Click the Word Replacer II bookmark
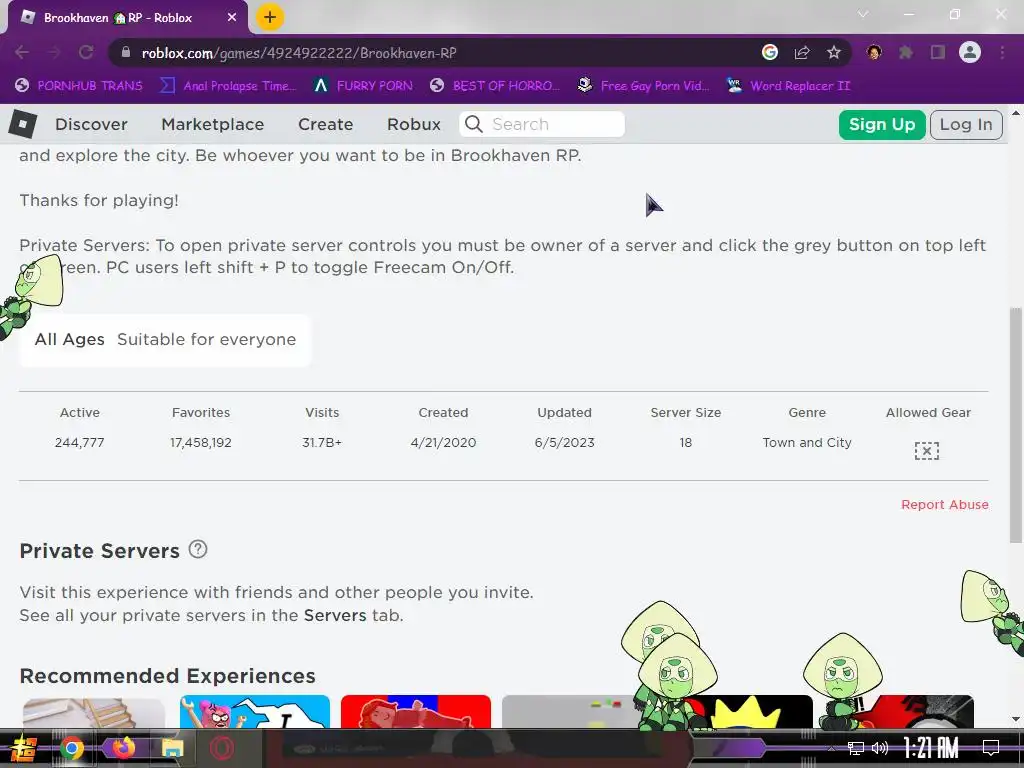 point(789,86)
